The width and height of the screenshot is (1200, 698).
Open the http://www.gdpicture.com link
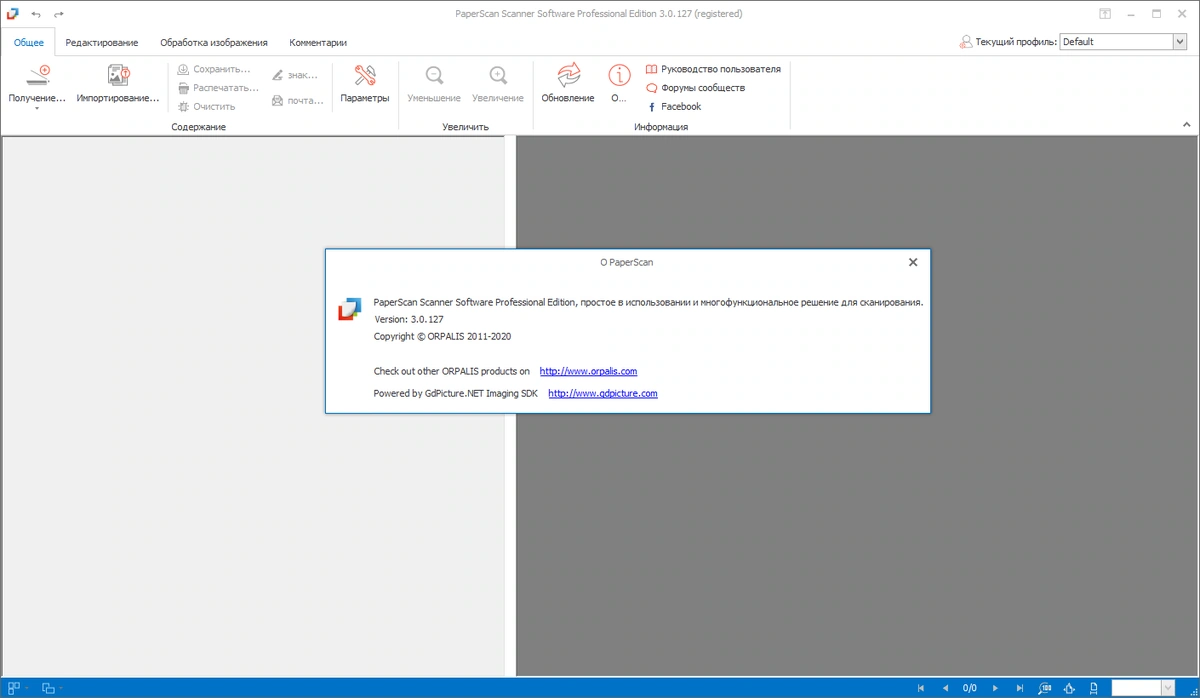tap(603, 393)
